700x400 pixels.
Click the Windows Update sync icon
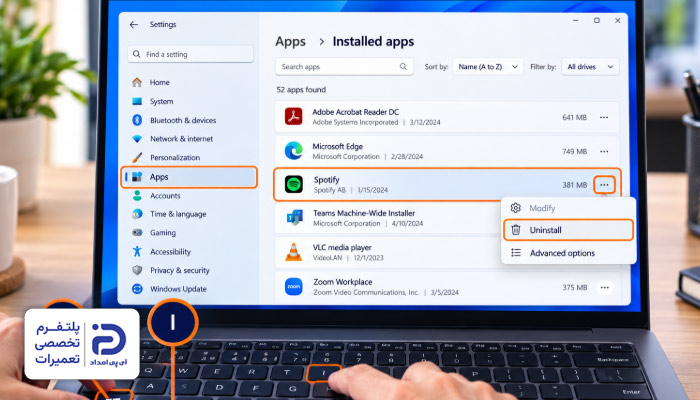click(137, 289)
